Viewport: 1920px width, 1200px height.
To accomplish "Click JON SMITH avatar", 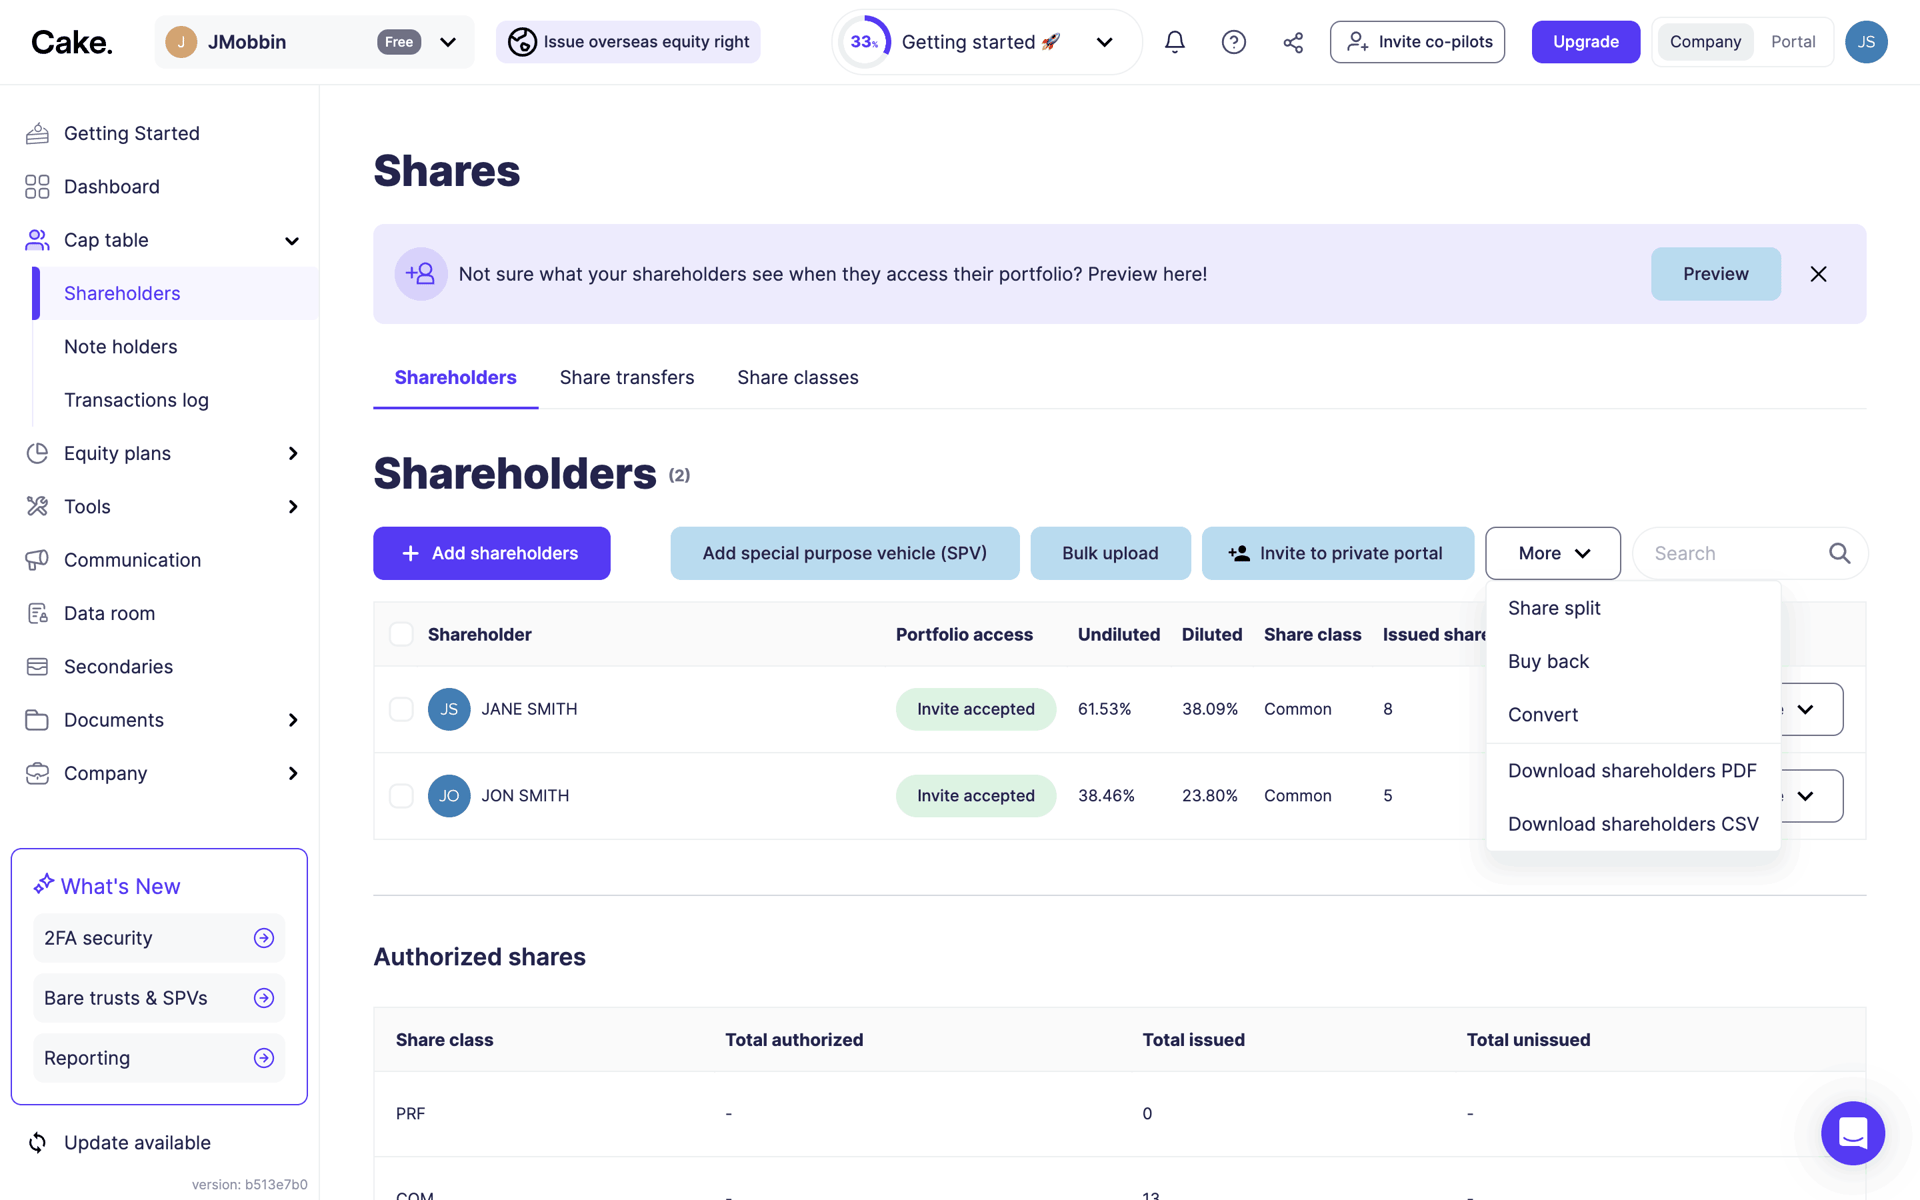I will [449, 796].
